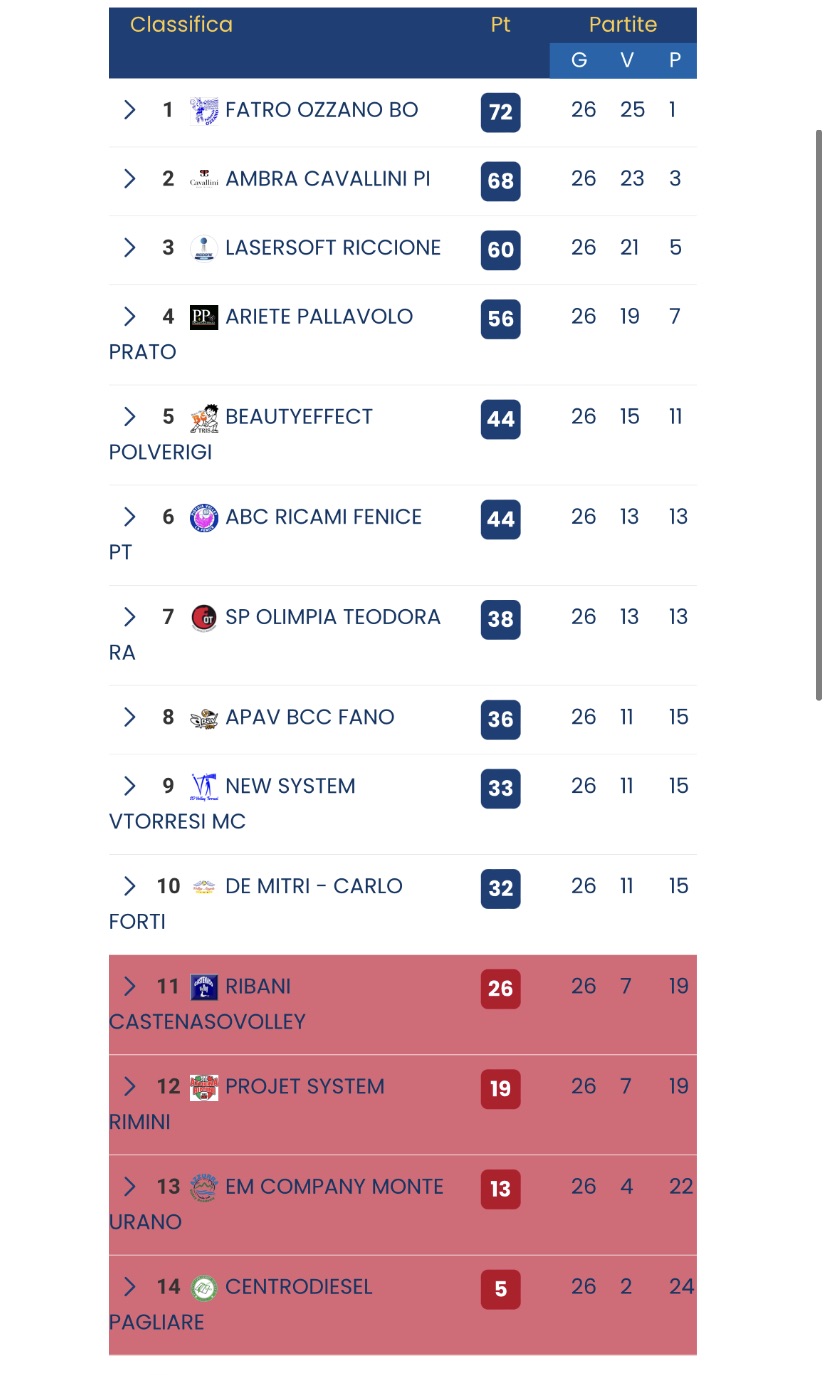
Task: Expand the APAV BCC Fano row
Action: (129, 717)
